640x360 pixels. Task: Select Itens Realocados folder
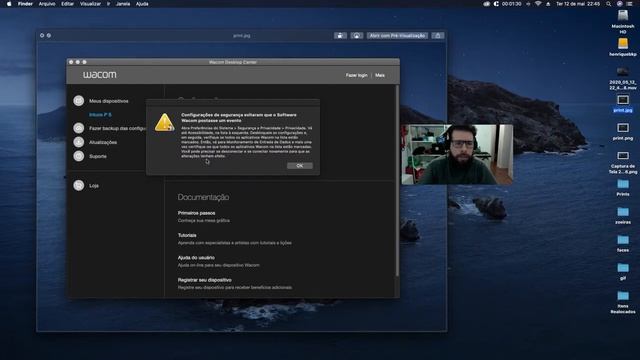[x=622, y=302]
